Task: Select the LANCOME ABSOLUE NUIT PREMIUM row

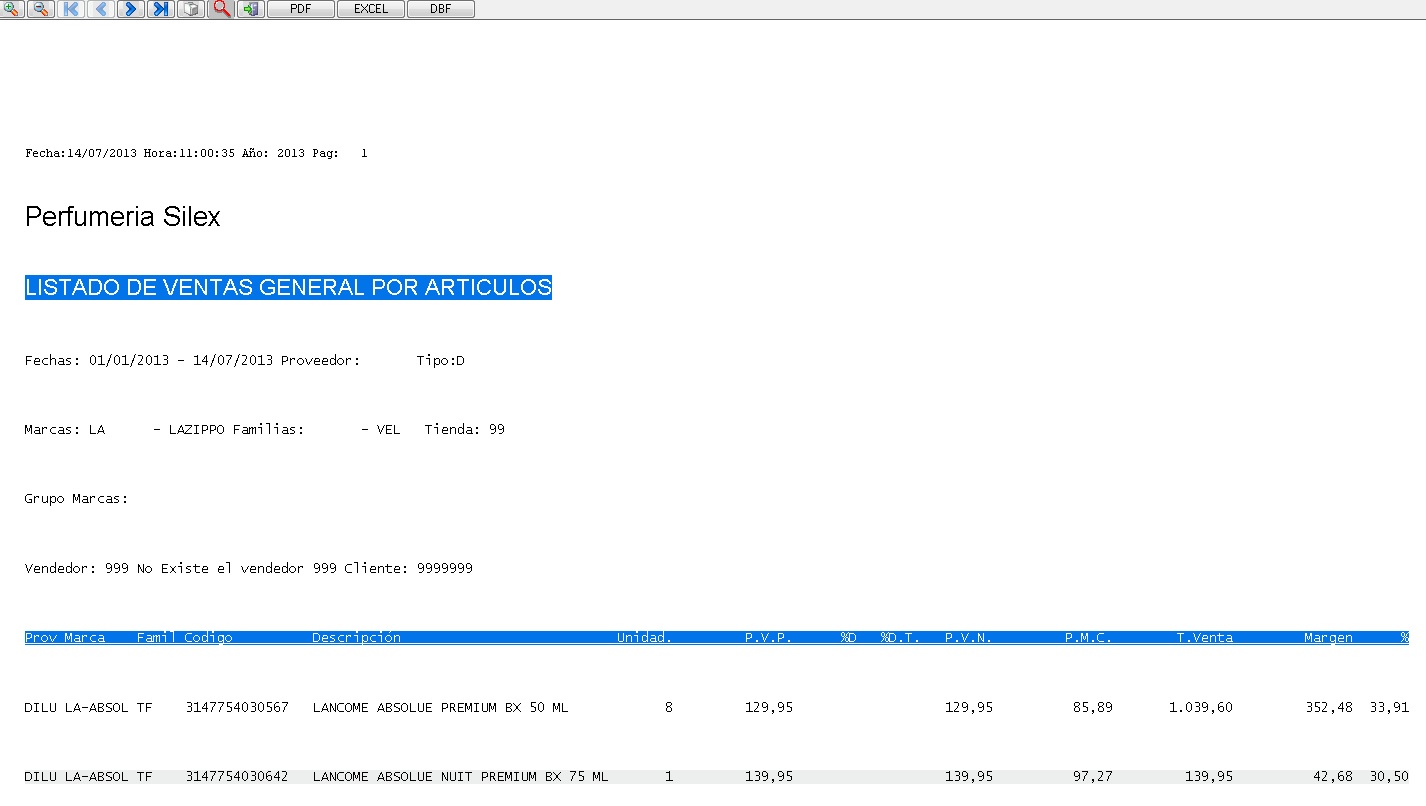Action: [460, 777]
